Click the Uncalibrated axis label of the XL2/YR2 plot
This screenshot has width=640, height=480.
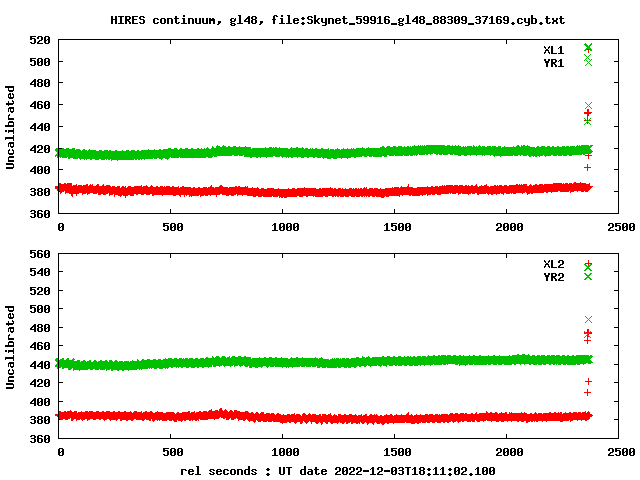coord(10,347)
